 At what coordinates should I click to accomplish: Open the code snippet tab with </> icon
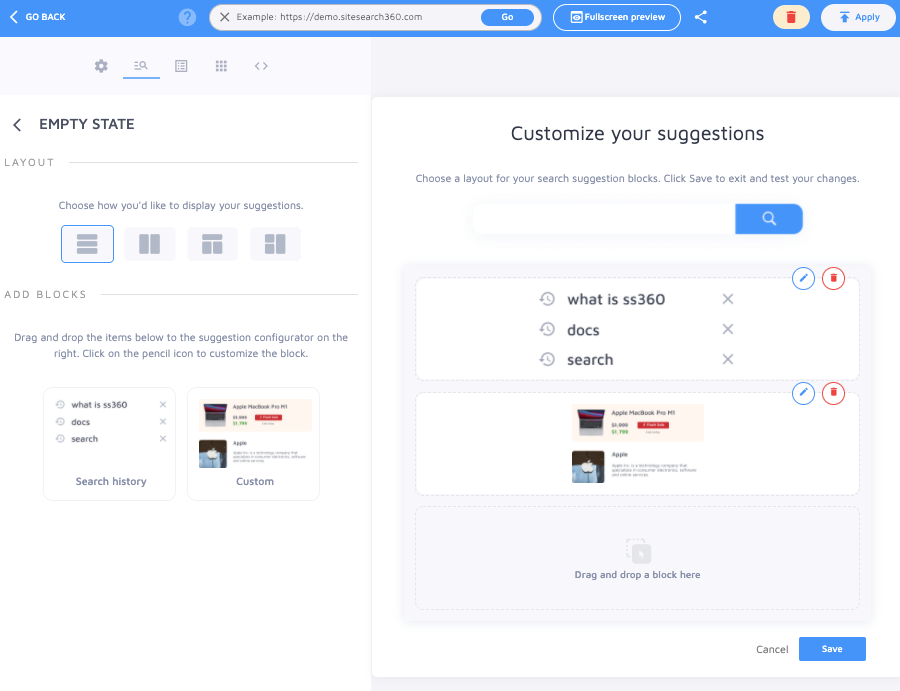click(x=261, y=66)
